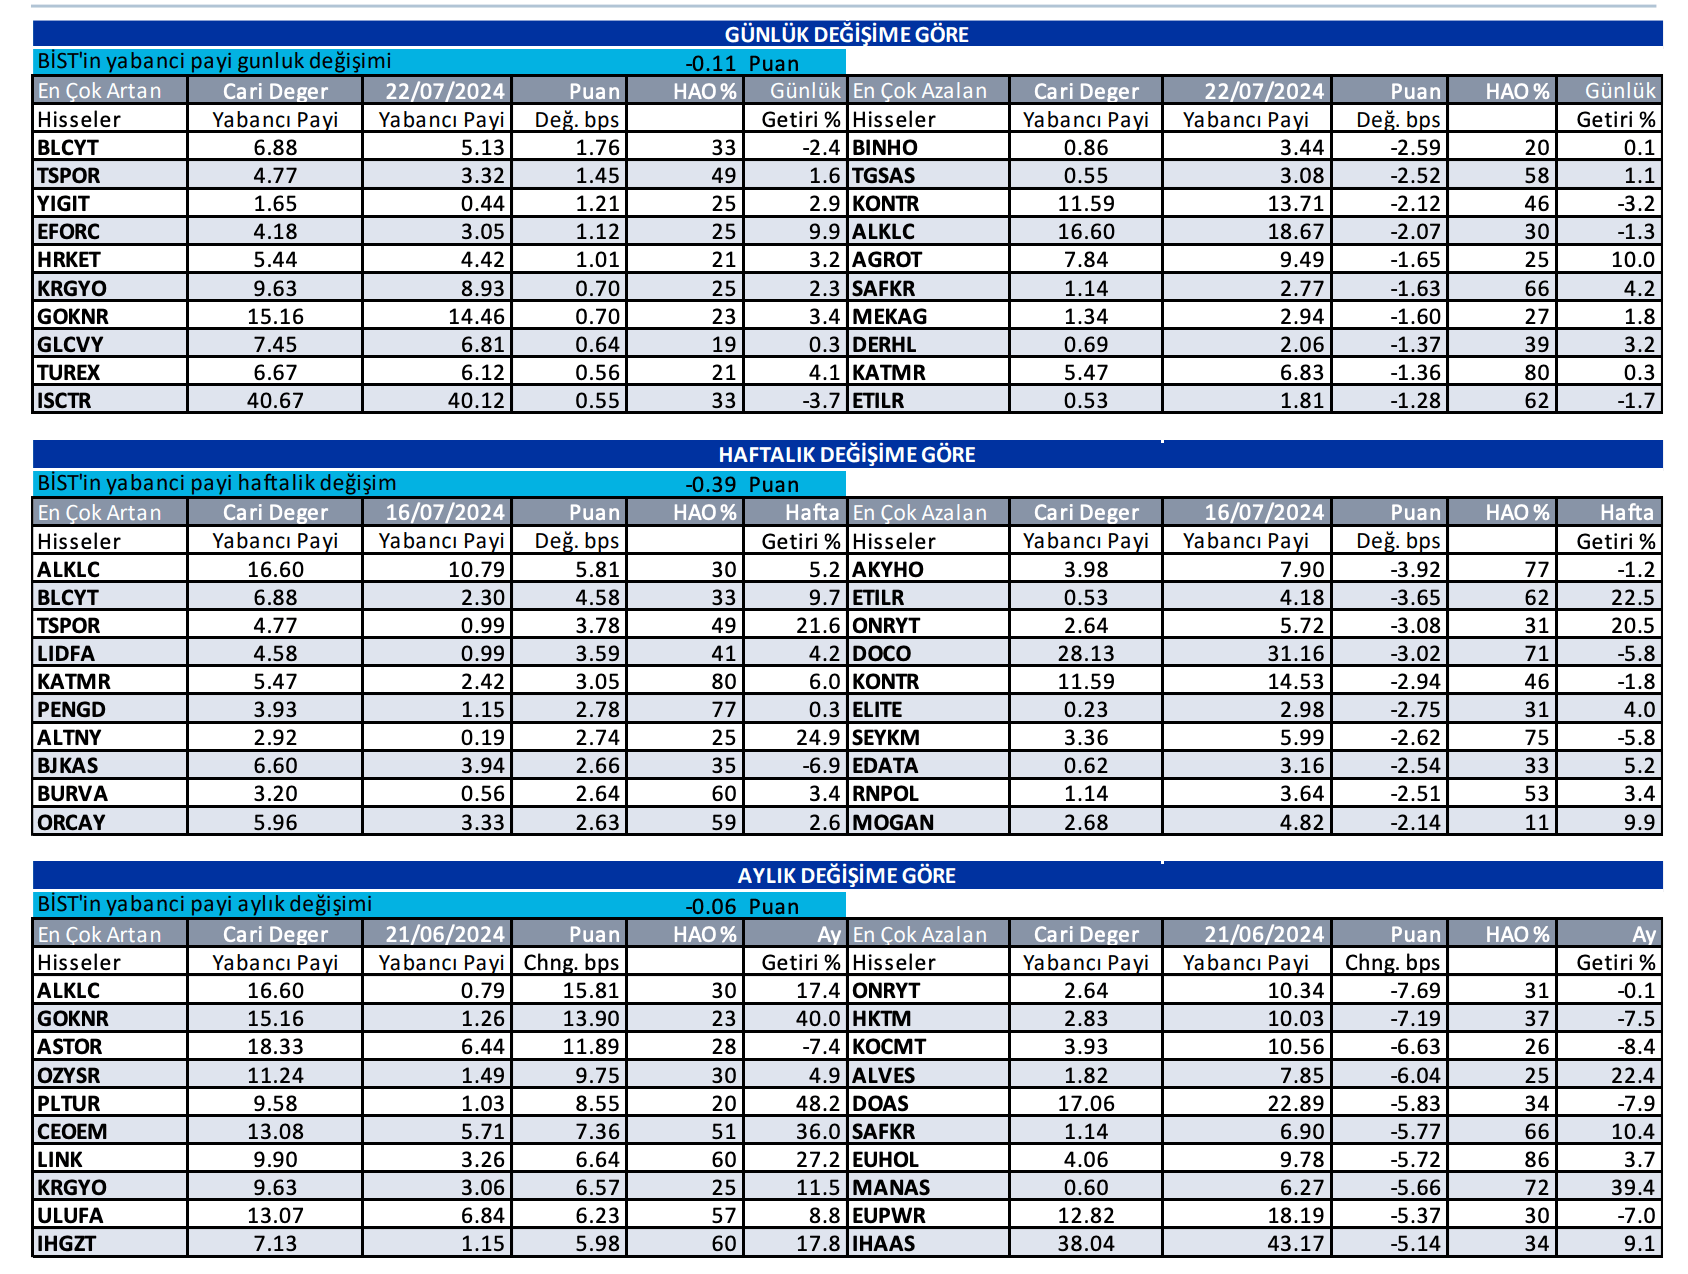Select the ALVES ticker cell
1688x1274 pixels.
[884, 1076]
